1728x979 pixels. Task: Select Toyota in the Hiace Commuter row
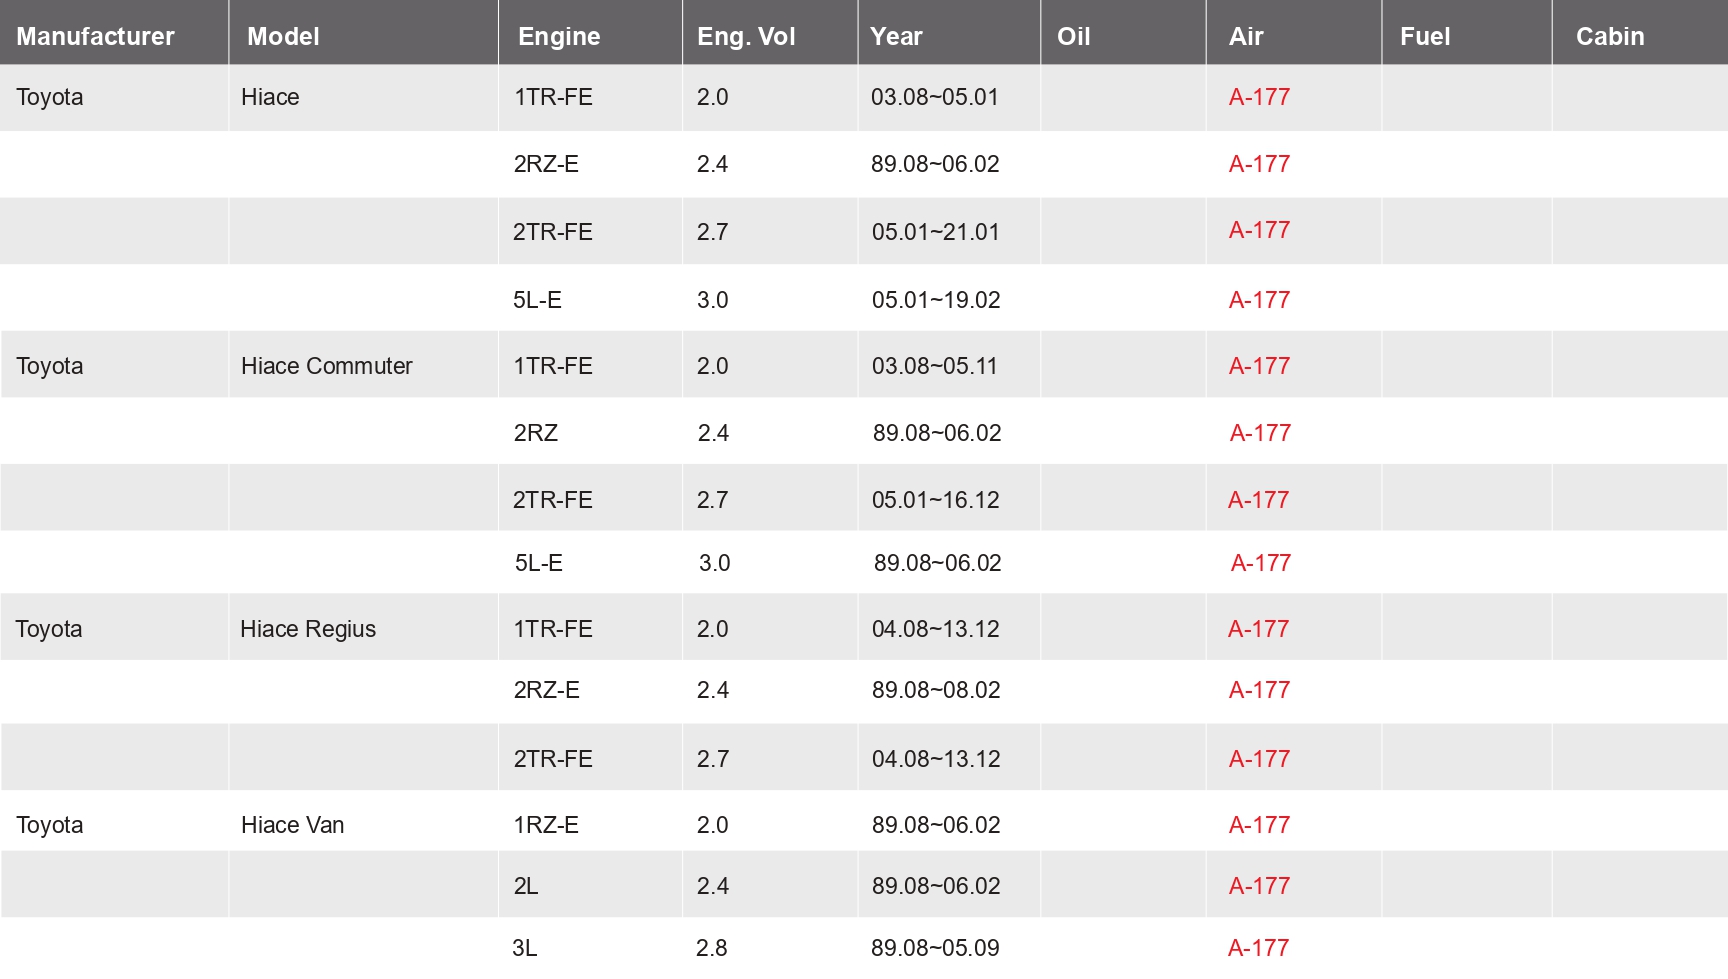click(x=49, y=366)
